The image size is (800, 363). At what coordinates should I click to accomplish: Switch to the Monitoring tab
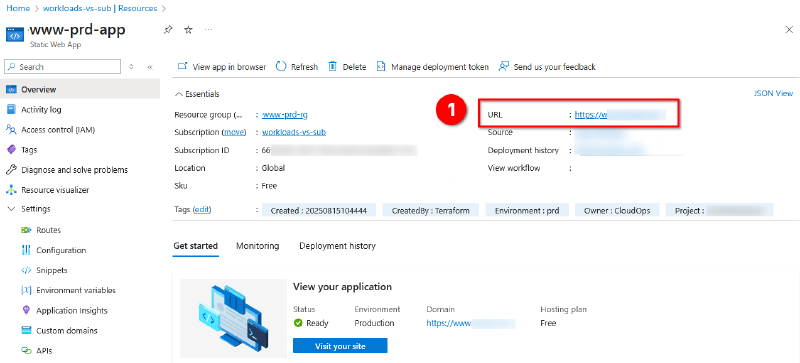[x=258, y=246]
